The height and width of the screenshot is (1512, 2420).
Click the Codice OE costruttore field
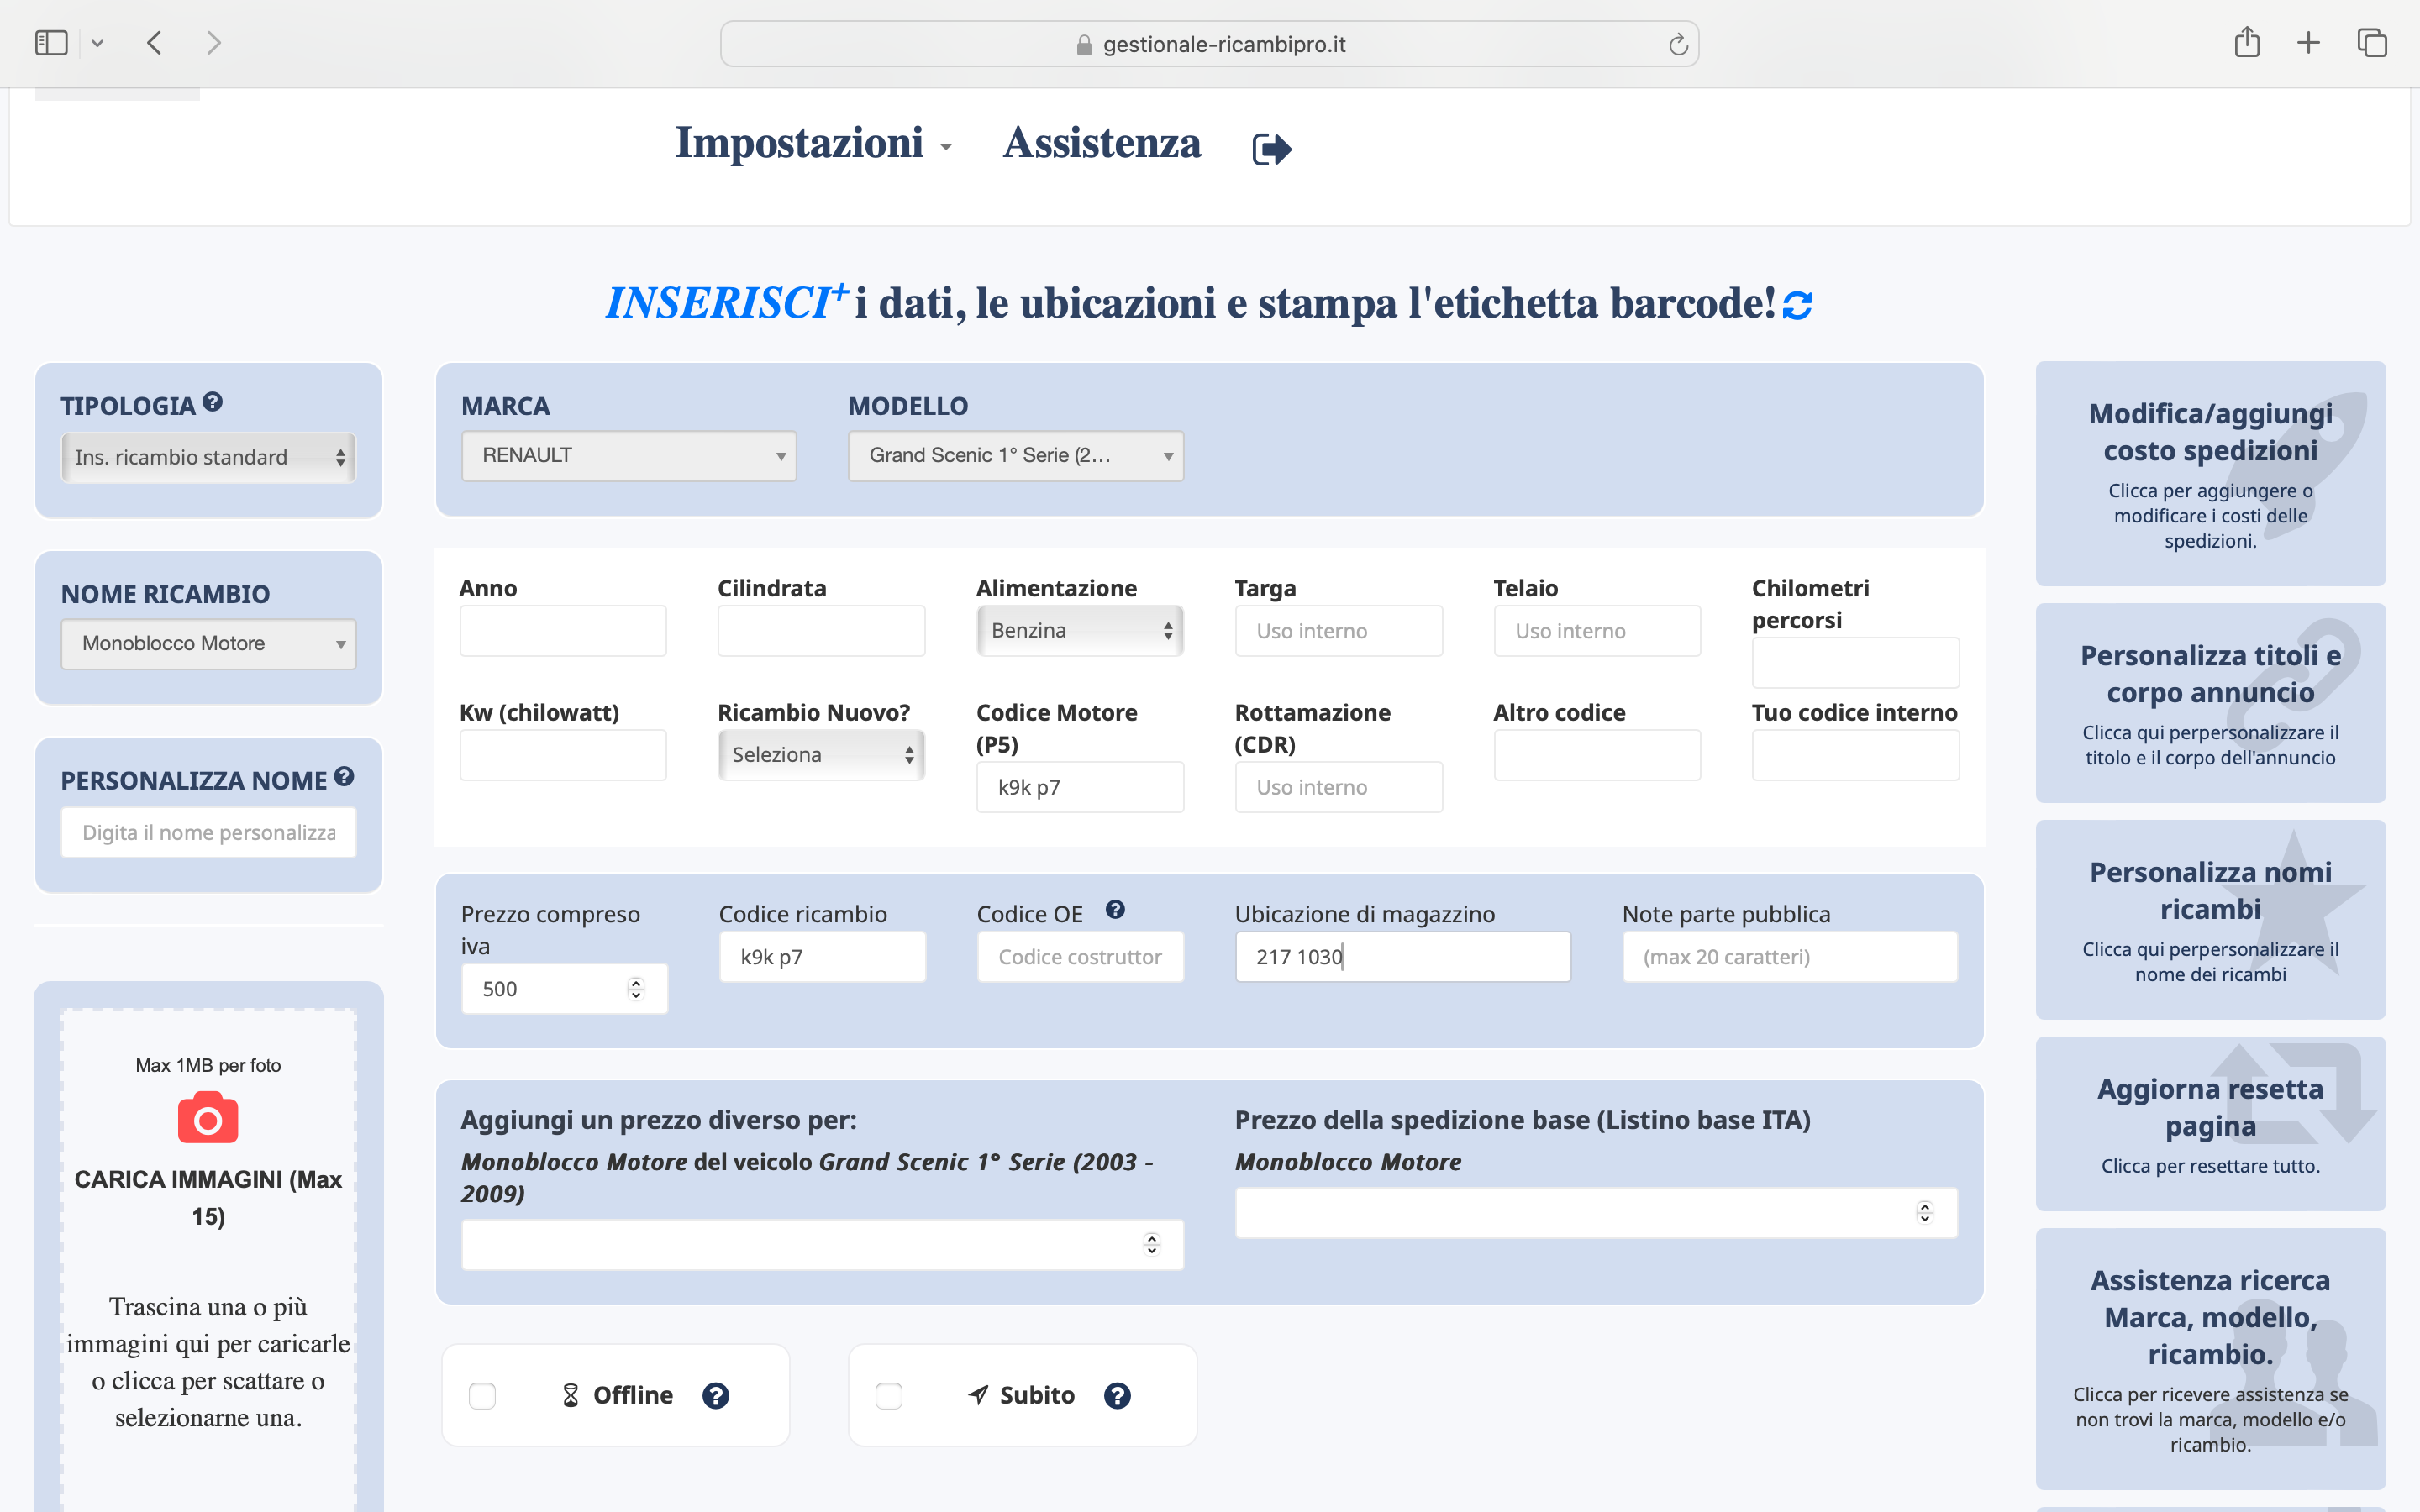pos(1080,957)
